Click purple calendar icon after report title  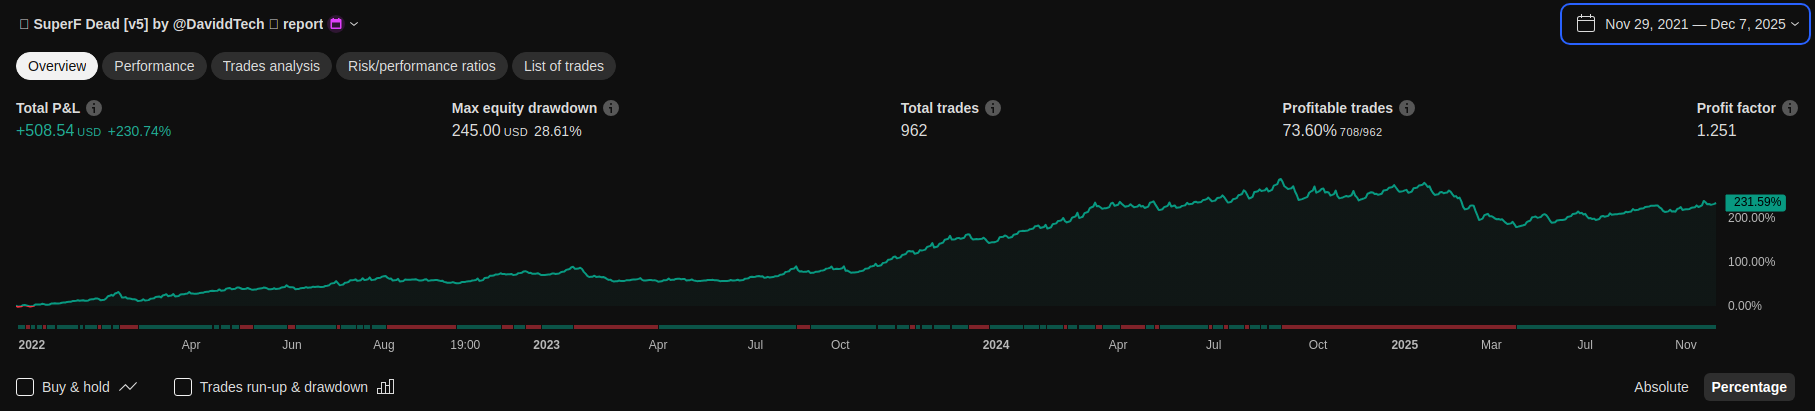tap(336, 24)
